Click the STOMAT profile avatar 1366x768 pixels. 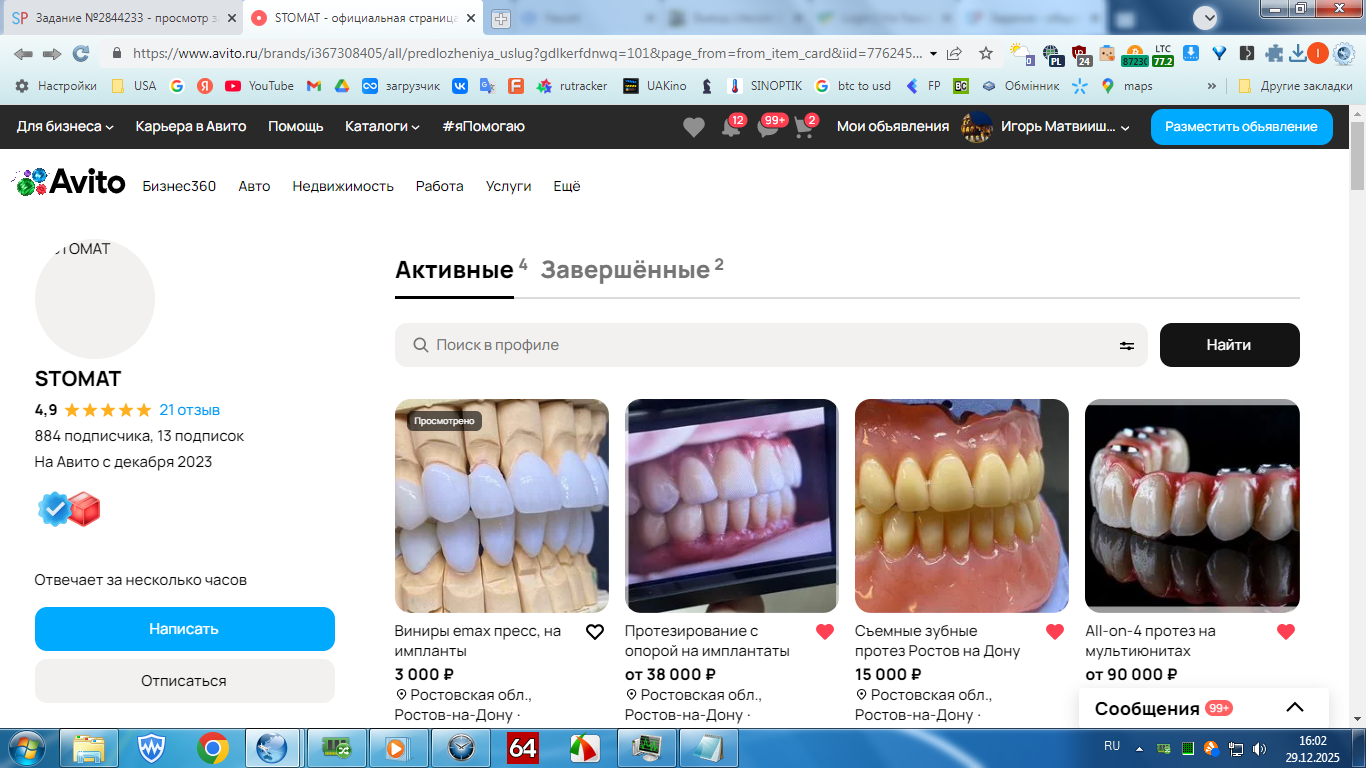click(95, 299)
